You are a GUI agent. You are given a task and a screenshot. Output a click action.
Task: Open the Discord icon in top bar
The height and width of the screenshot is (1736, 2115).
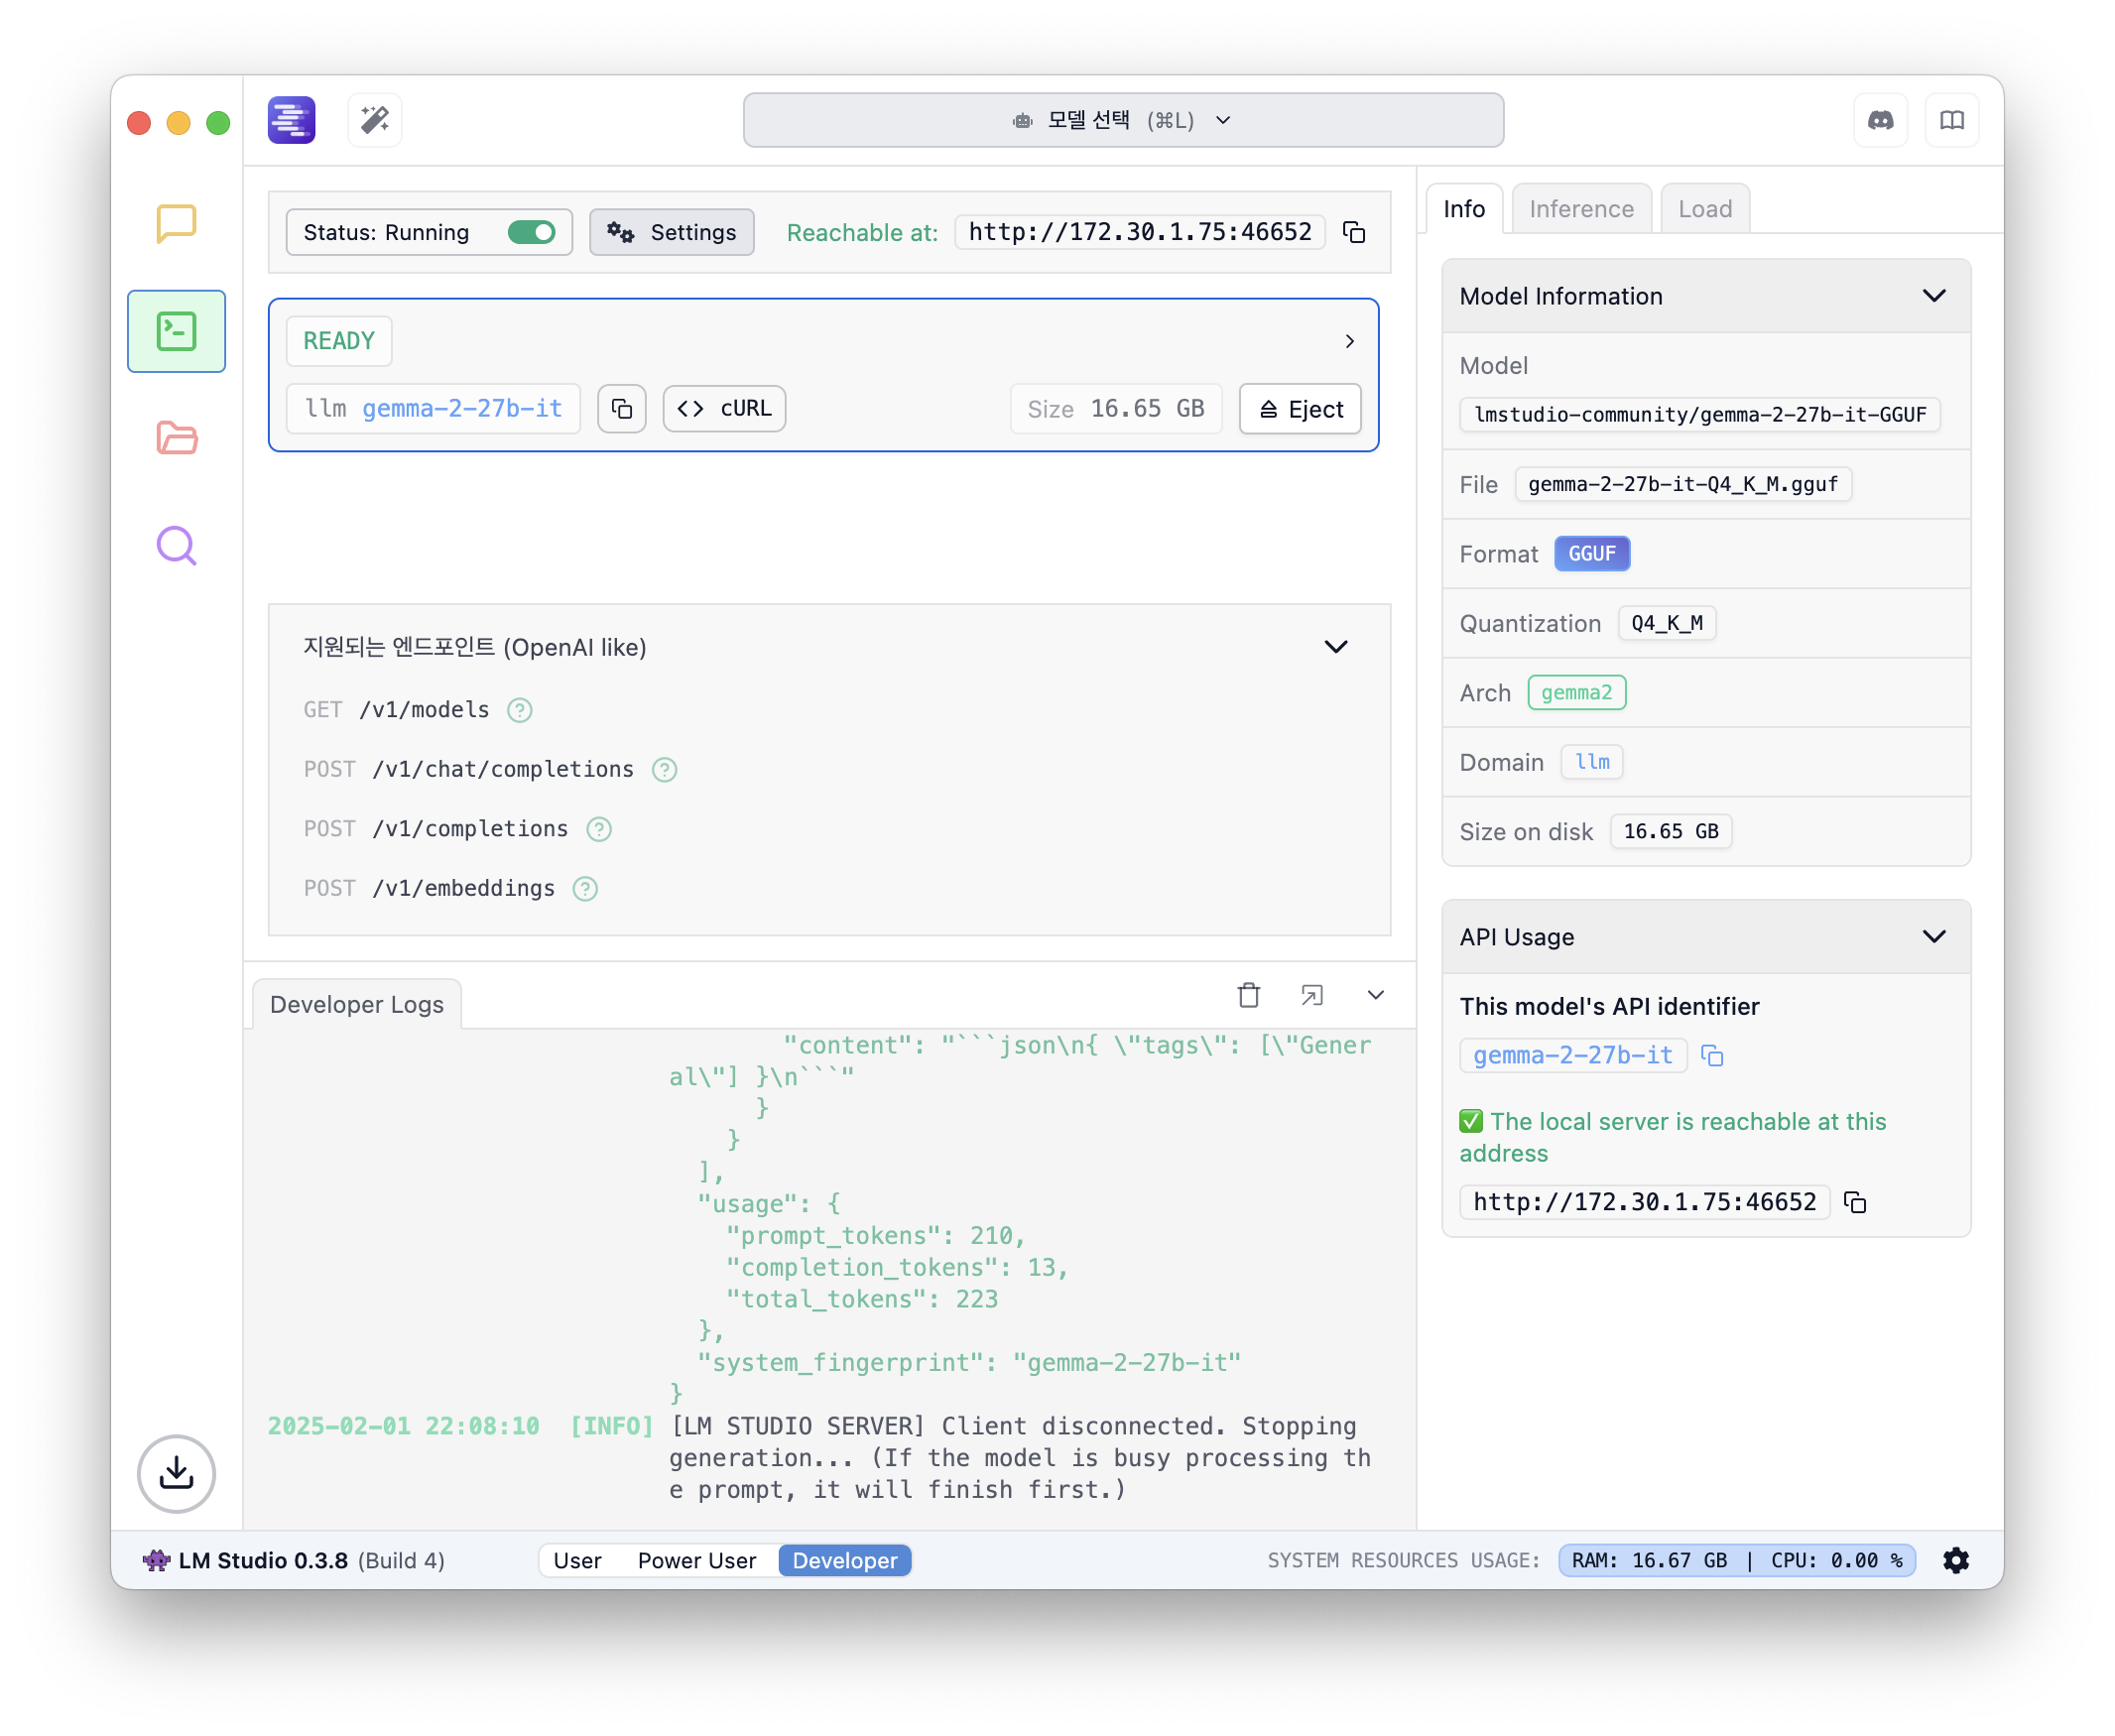click(x=1880, y=120)
